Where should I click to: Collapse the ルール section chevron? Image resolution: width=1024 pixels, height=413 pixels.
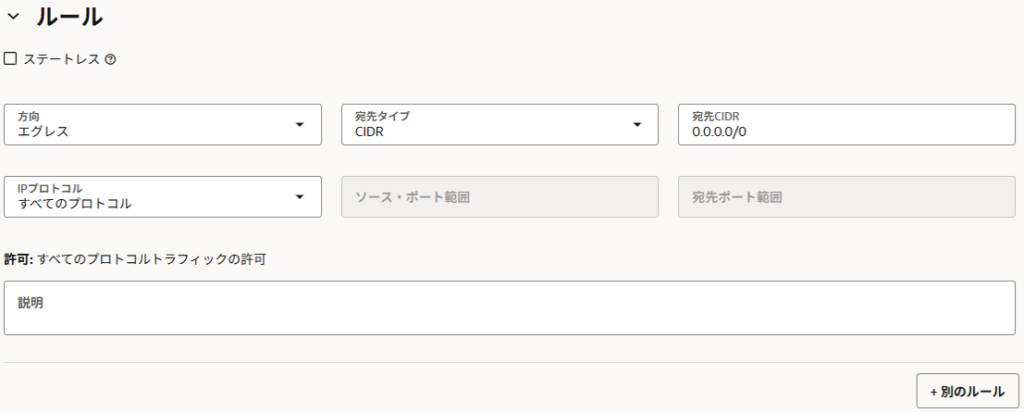click(13, 17)
